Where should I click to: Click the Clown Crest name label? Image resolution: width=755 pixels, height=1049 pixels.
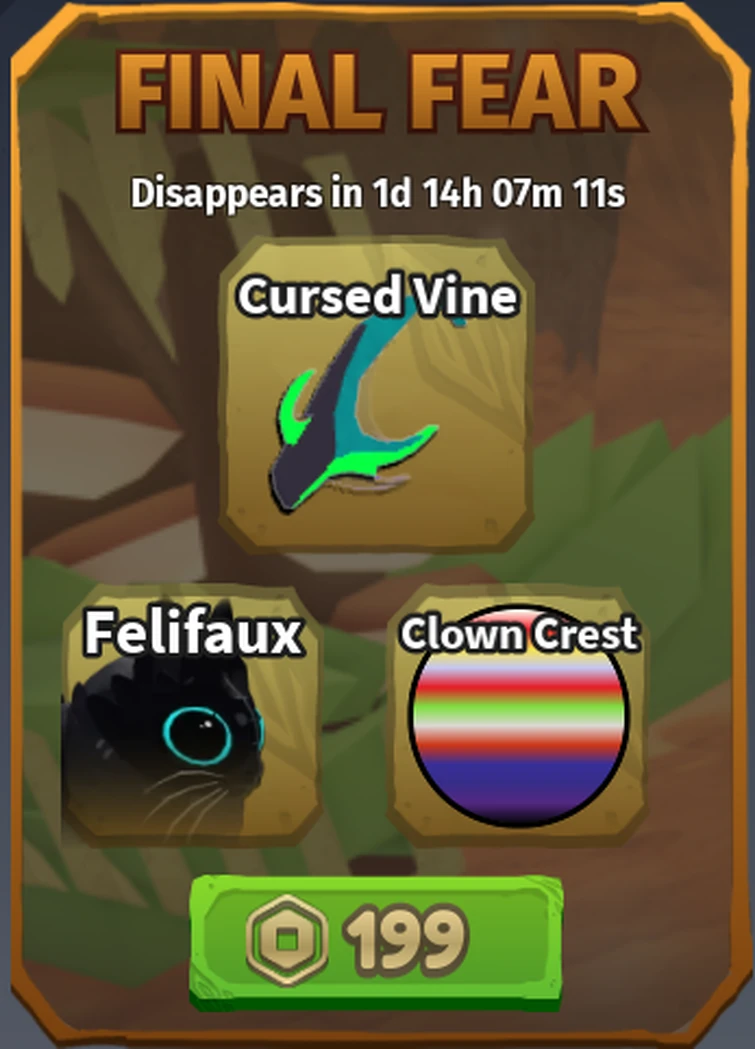519,634
